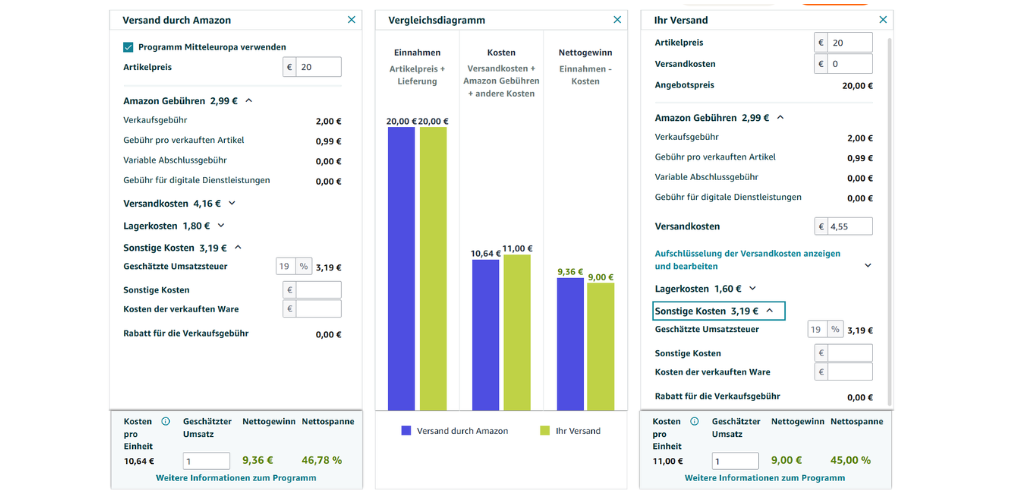Image resolution: width=1024 pixels, height=492 pixels.
Task: Open Weitere Informationen zum Programm link, Ihr Versand
Action: pos(765,478)
